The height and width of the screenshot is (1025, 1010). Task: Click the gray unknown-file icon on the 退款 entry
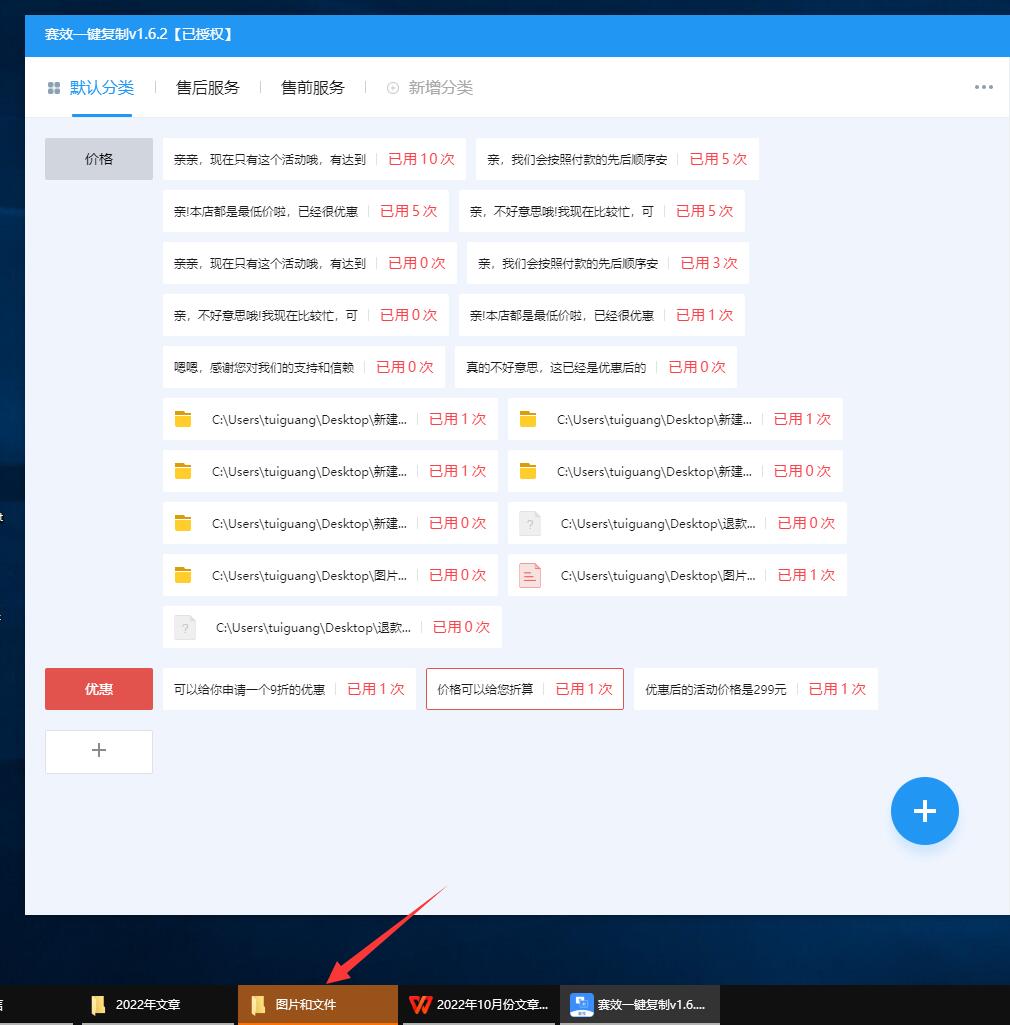(185, 627)
